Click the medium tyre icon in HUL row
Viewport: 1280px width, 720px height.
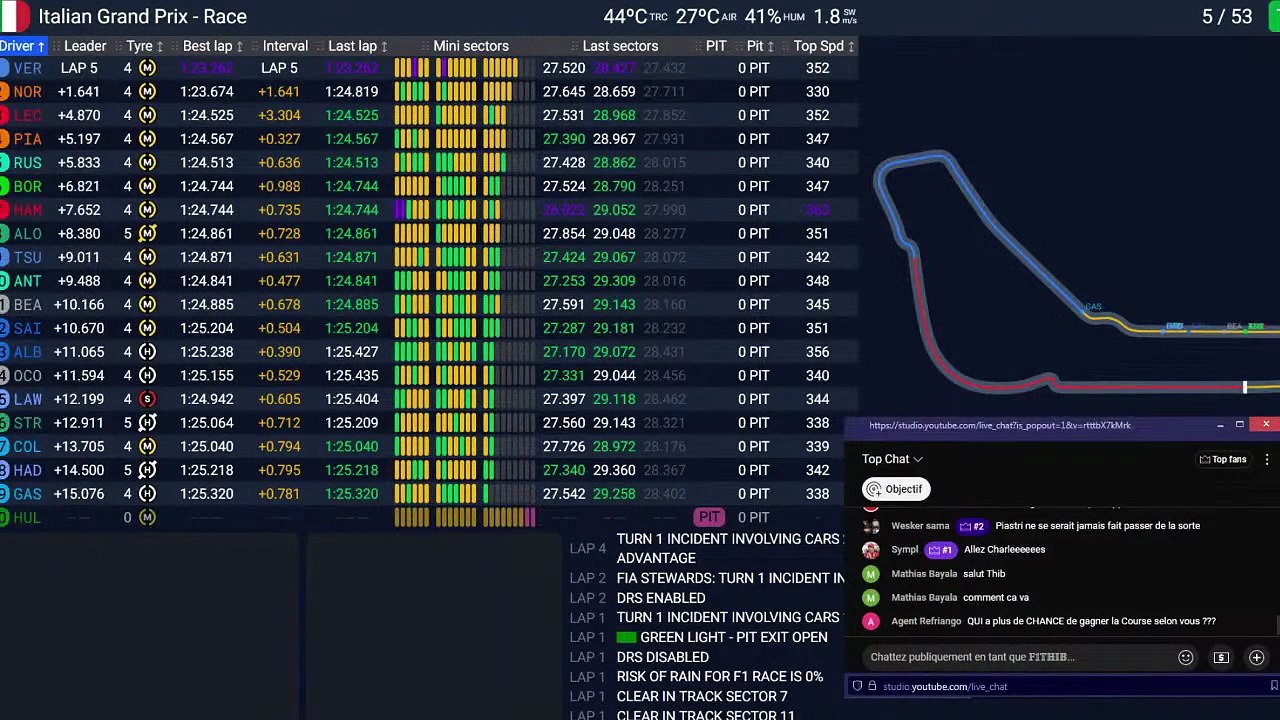147,518
